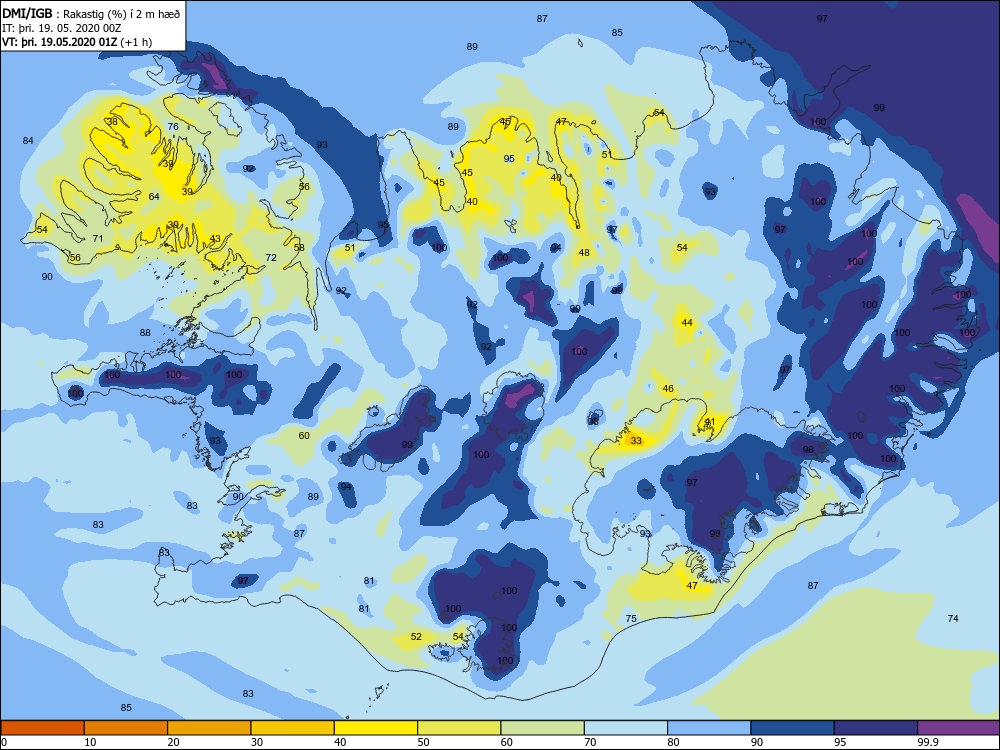Screen dimensions: 1000x750
Task: Click the humidity value '33' on the map
Action: 636,441
